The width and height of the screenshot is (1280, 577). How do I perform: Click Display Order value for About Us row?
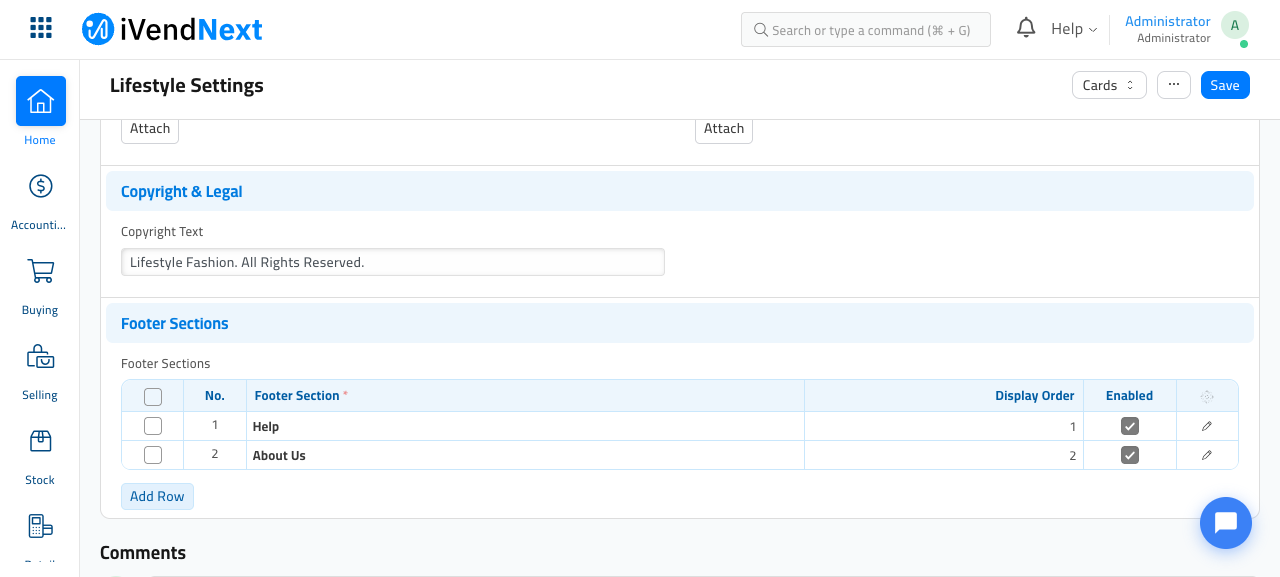click(x=944, y=455)
